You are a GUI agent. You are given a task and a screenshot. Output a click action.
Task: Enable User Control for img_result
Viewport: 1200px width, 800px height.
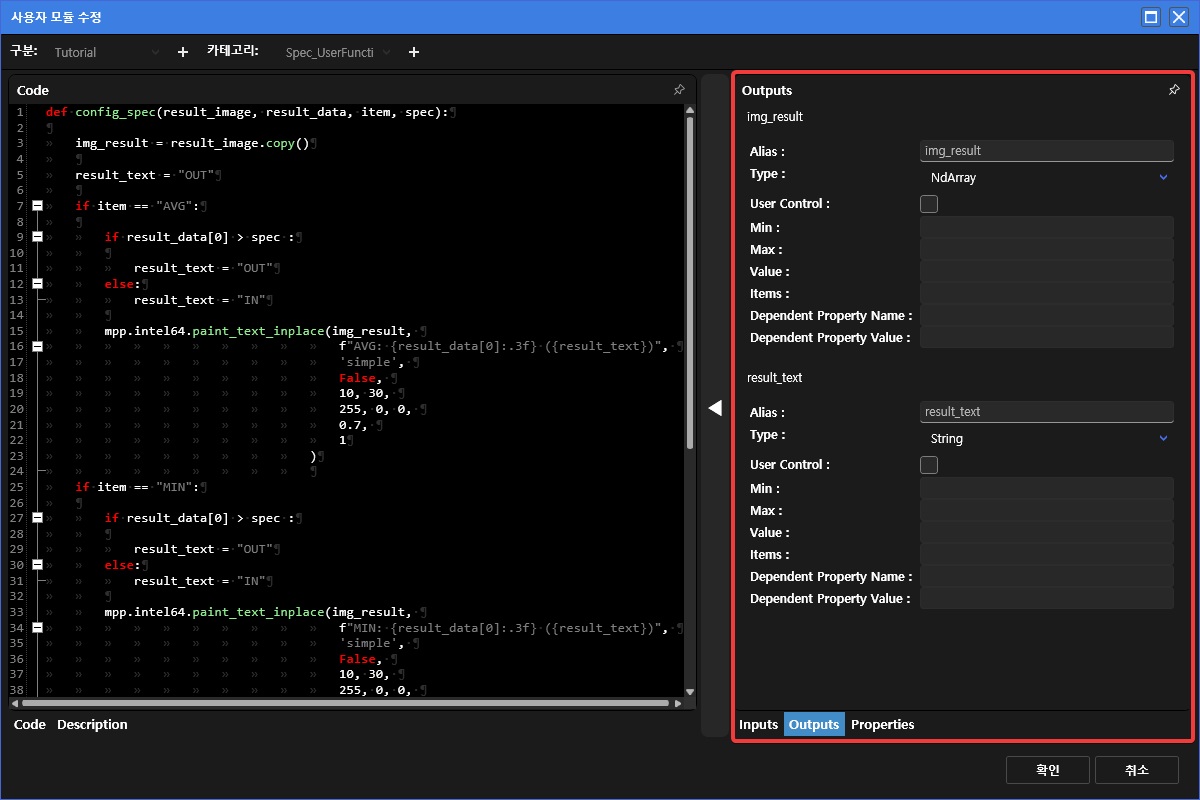click(x=929, y=204)
